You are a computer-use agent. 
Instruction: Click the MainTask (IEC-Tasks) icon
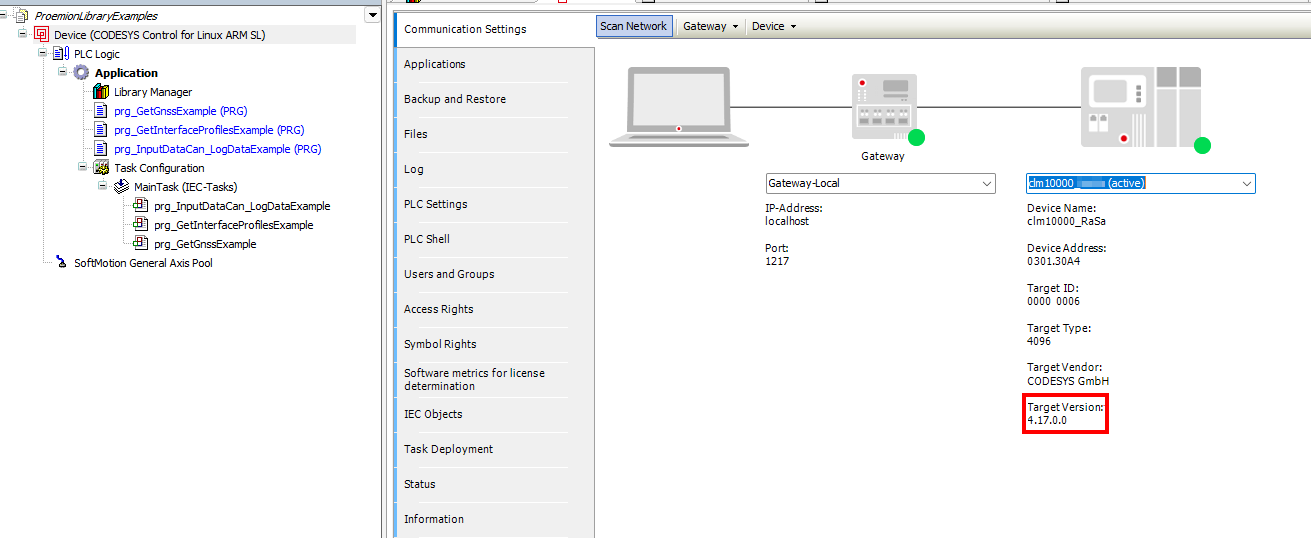(x=121, y=187)
